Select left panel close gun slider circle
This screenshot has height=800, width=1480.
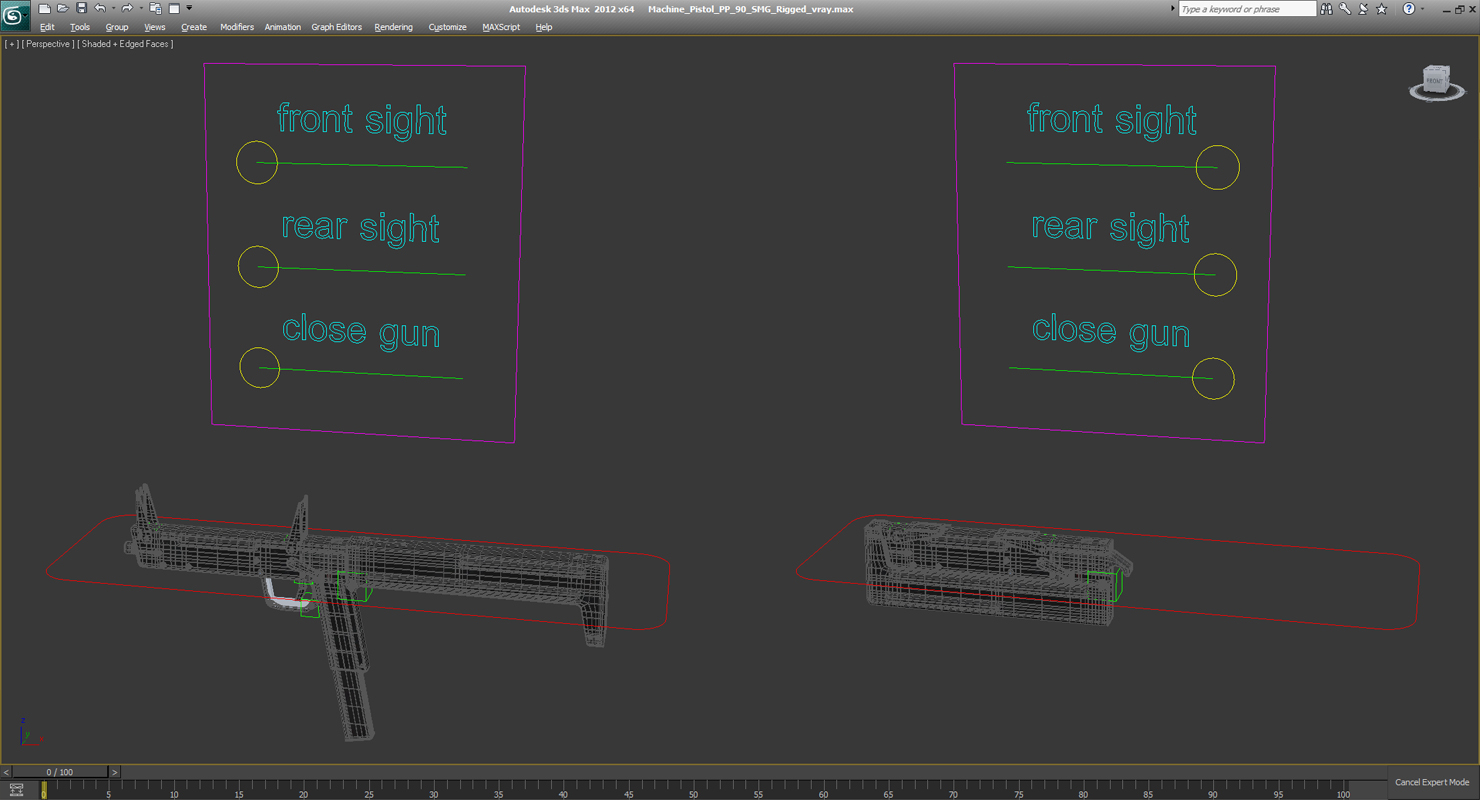click(259, 368)
